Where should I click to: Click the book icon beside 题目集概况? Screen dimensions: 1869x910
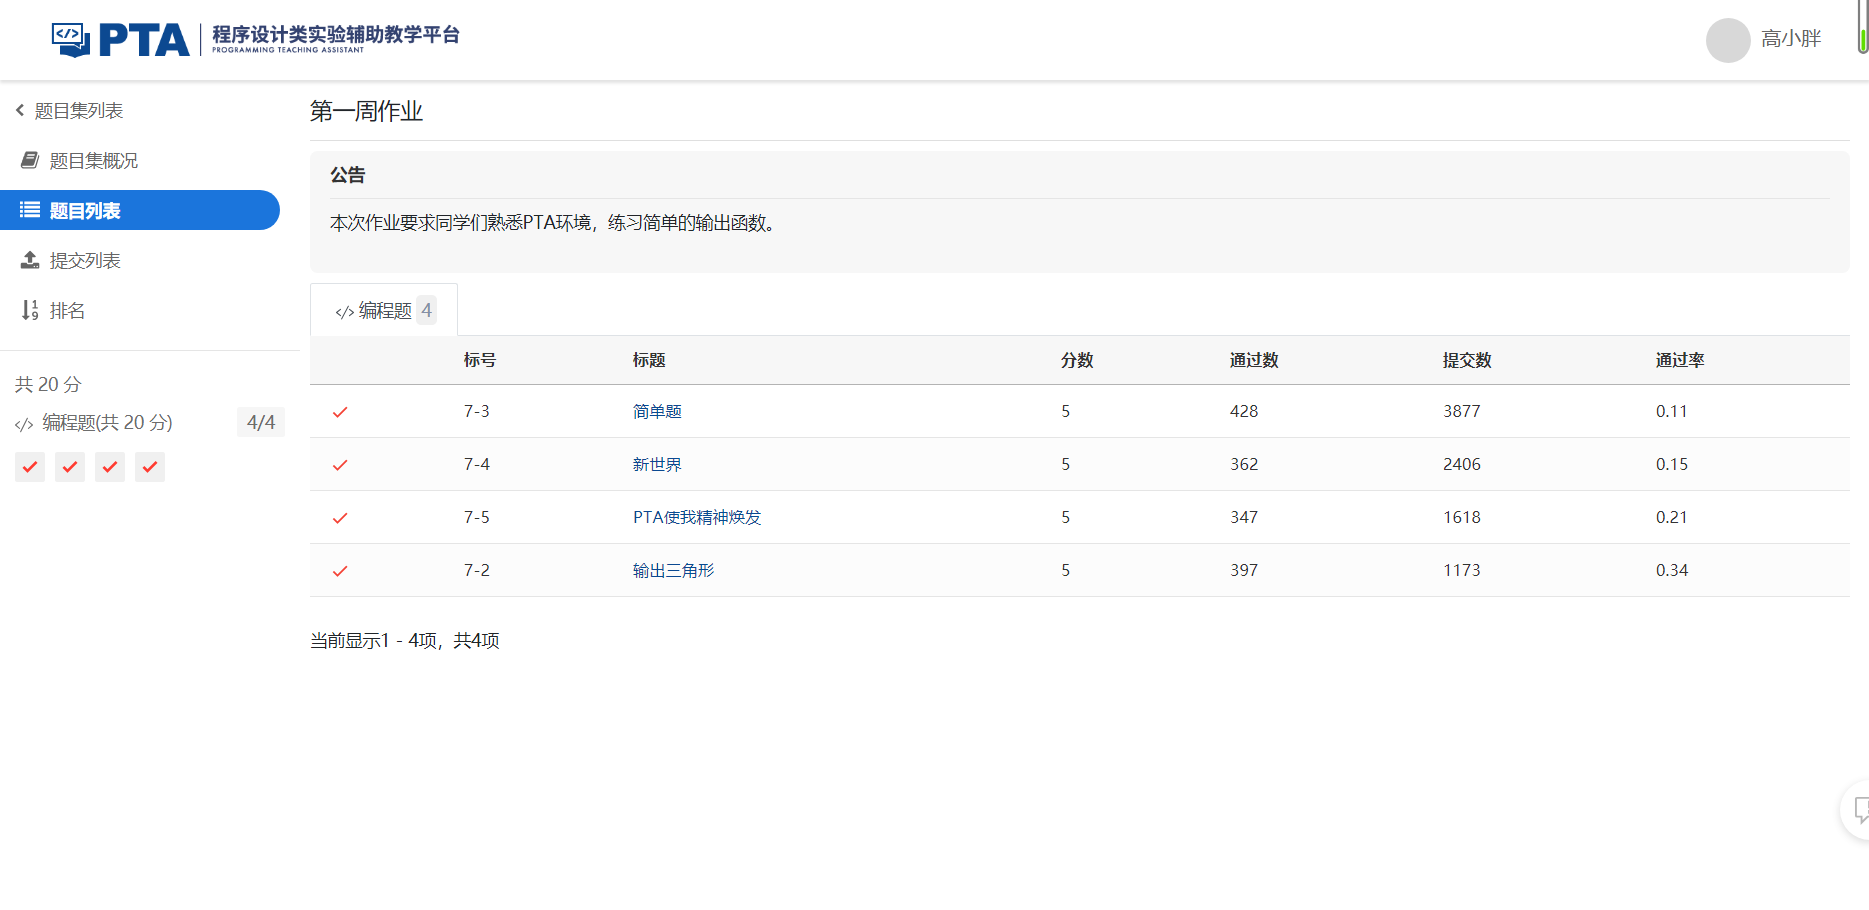point(30,160)
